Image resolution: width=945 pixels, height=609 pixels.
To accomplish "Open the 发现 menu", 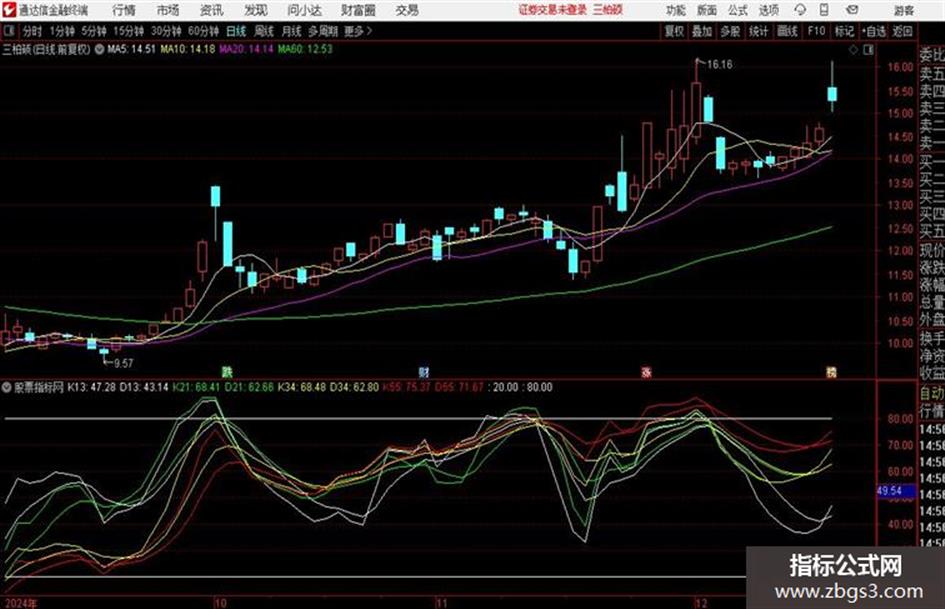I will click(x=256, y=10).
